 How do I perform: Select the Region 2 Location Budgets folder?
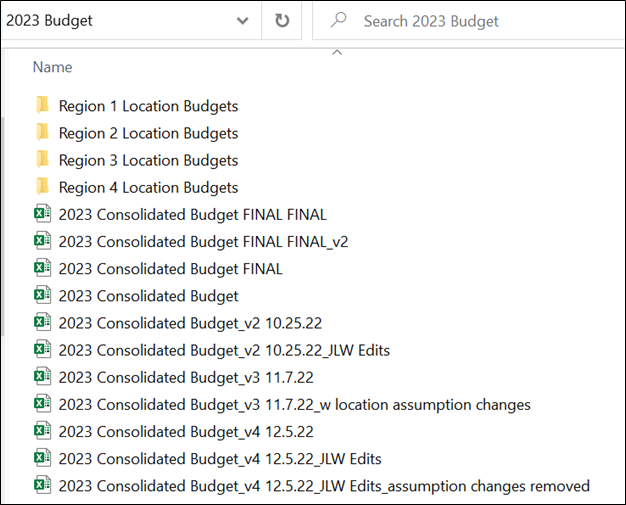(148, 133)
